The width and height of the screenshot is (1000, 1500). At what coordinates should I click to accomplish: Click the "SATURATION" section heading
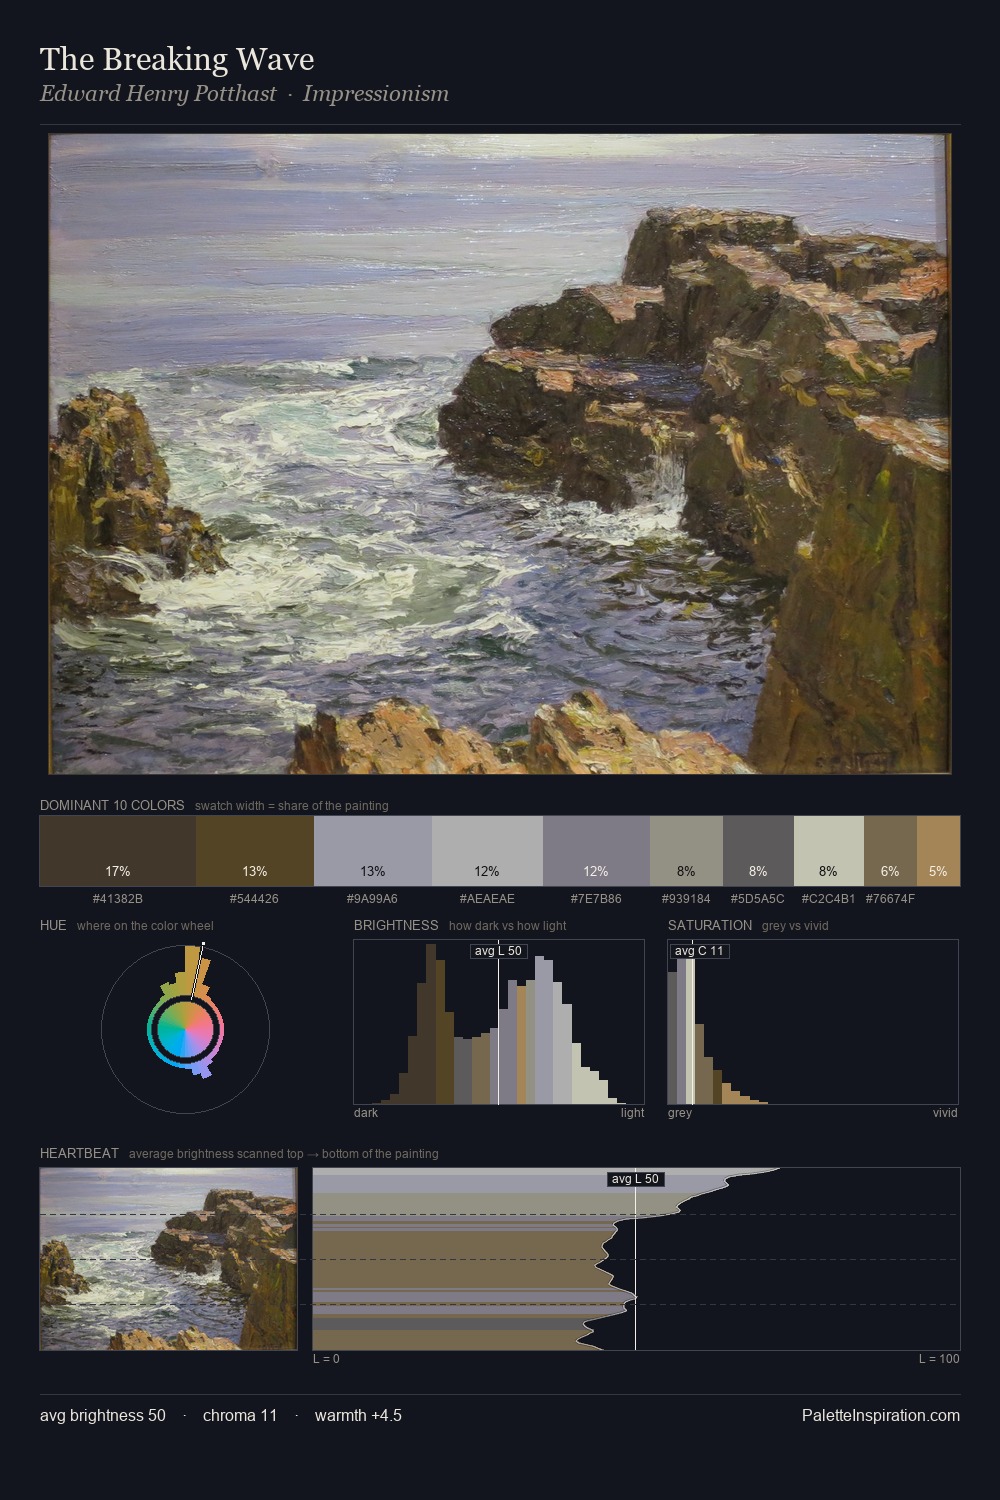pyautogui.click(x=710, y=925)
